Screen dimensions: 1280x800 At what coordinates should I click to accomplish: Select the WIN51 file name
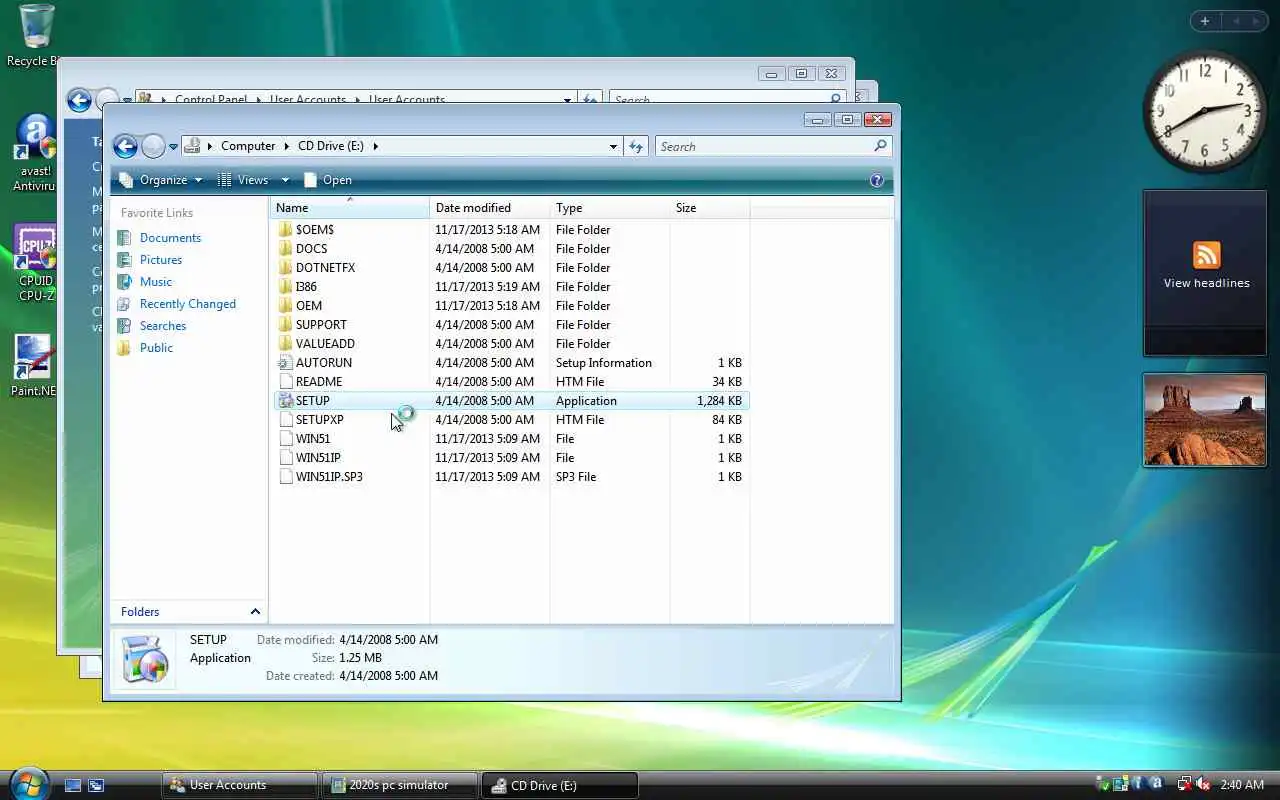pyautogui.click(x=313, y=439)
